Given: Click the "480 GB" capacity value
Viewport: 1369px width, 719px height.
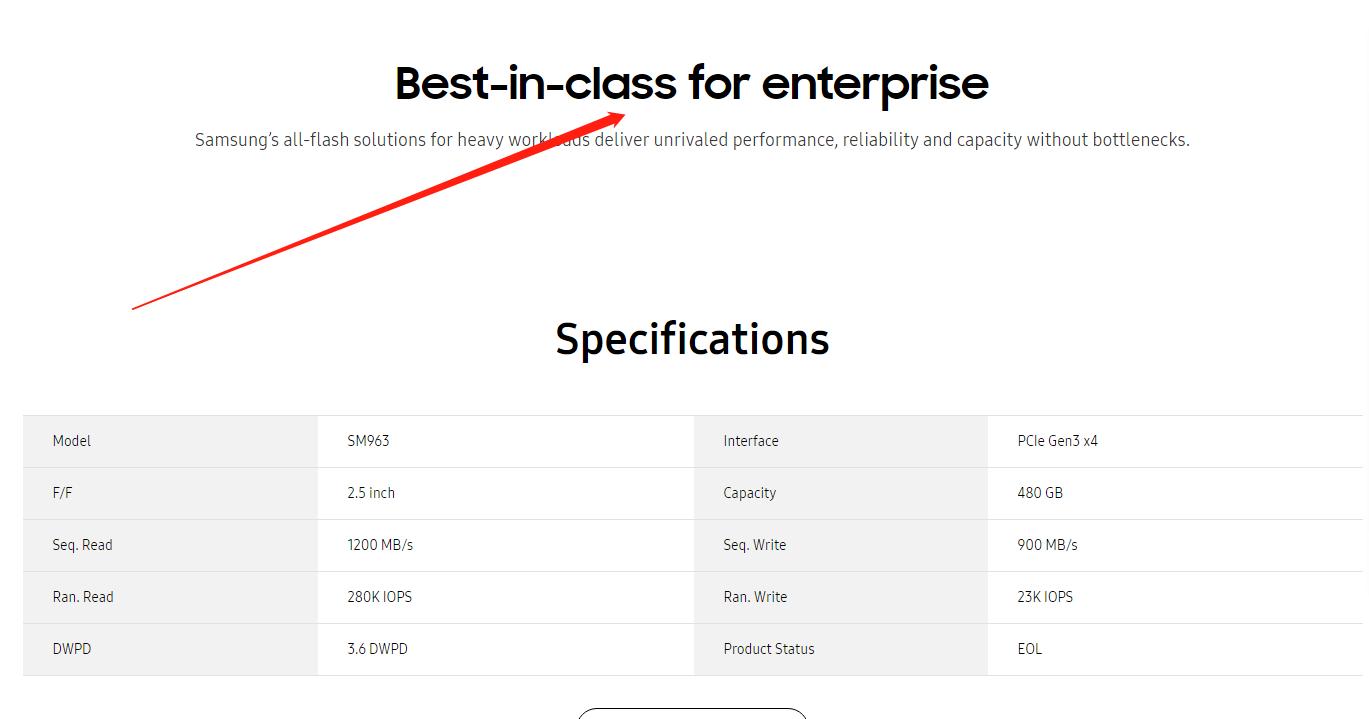Looking at the screenshot, I should click(x=1040, y=493).
